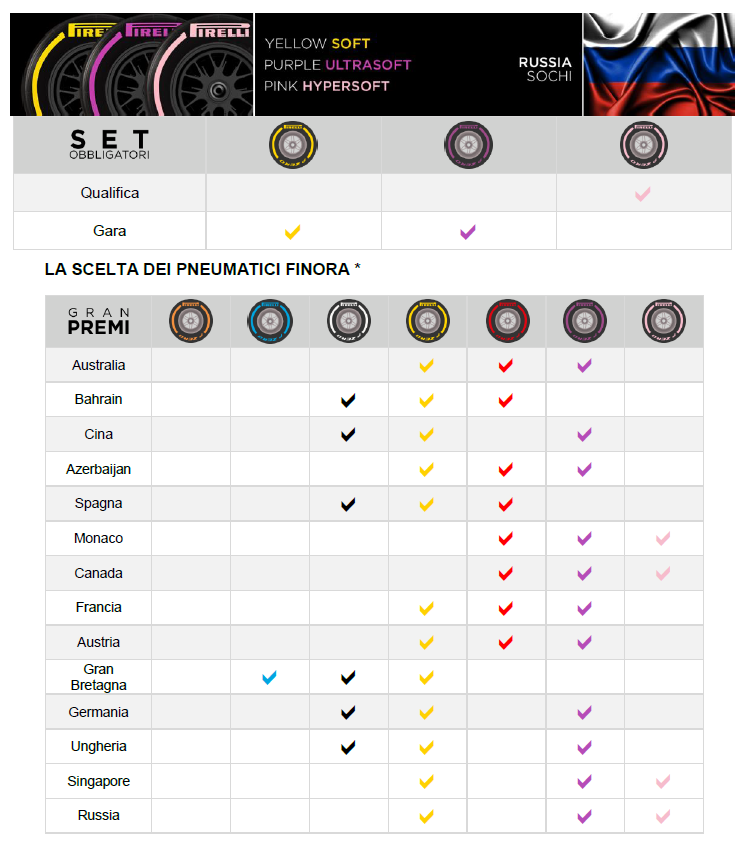Viewport: 746px width, 850px height.
Task: Click the orange tire icon in Gran Premi header
Action: coord(191,321)
